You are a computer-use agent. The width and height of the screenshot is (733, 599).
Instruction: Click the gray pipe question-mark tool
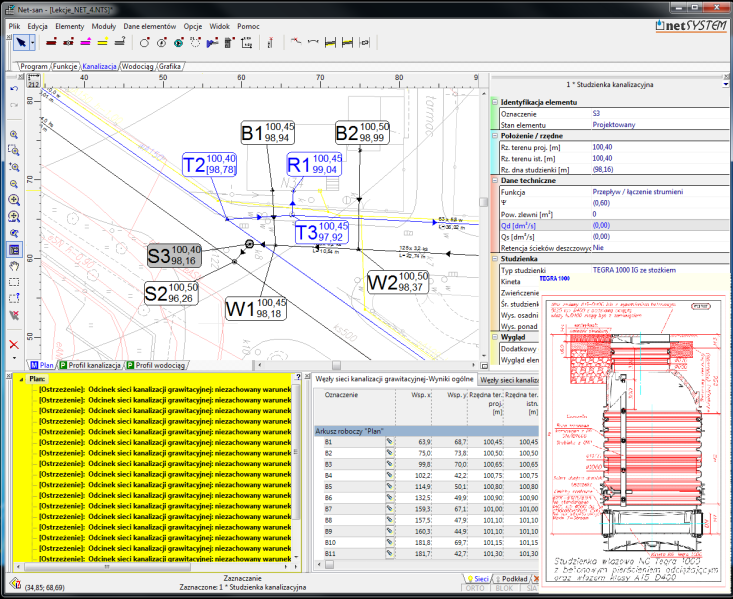120,43
